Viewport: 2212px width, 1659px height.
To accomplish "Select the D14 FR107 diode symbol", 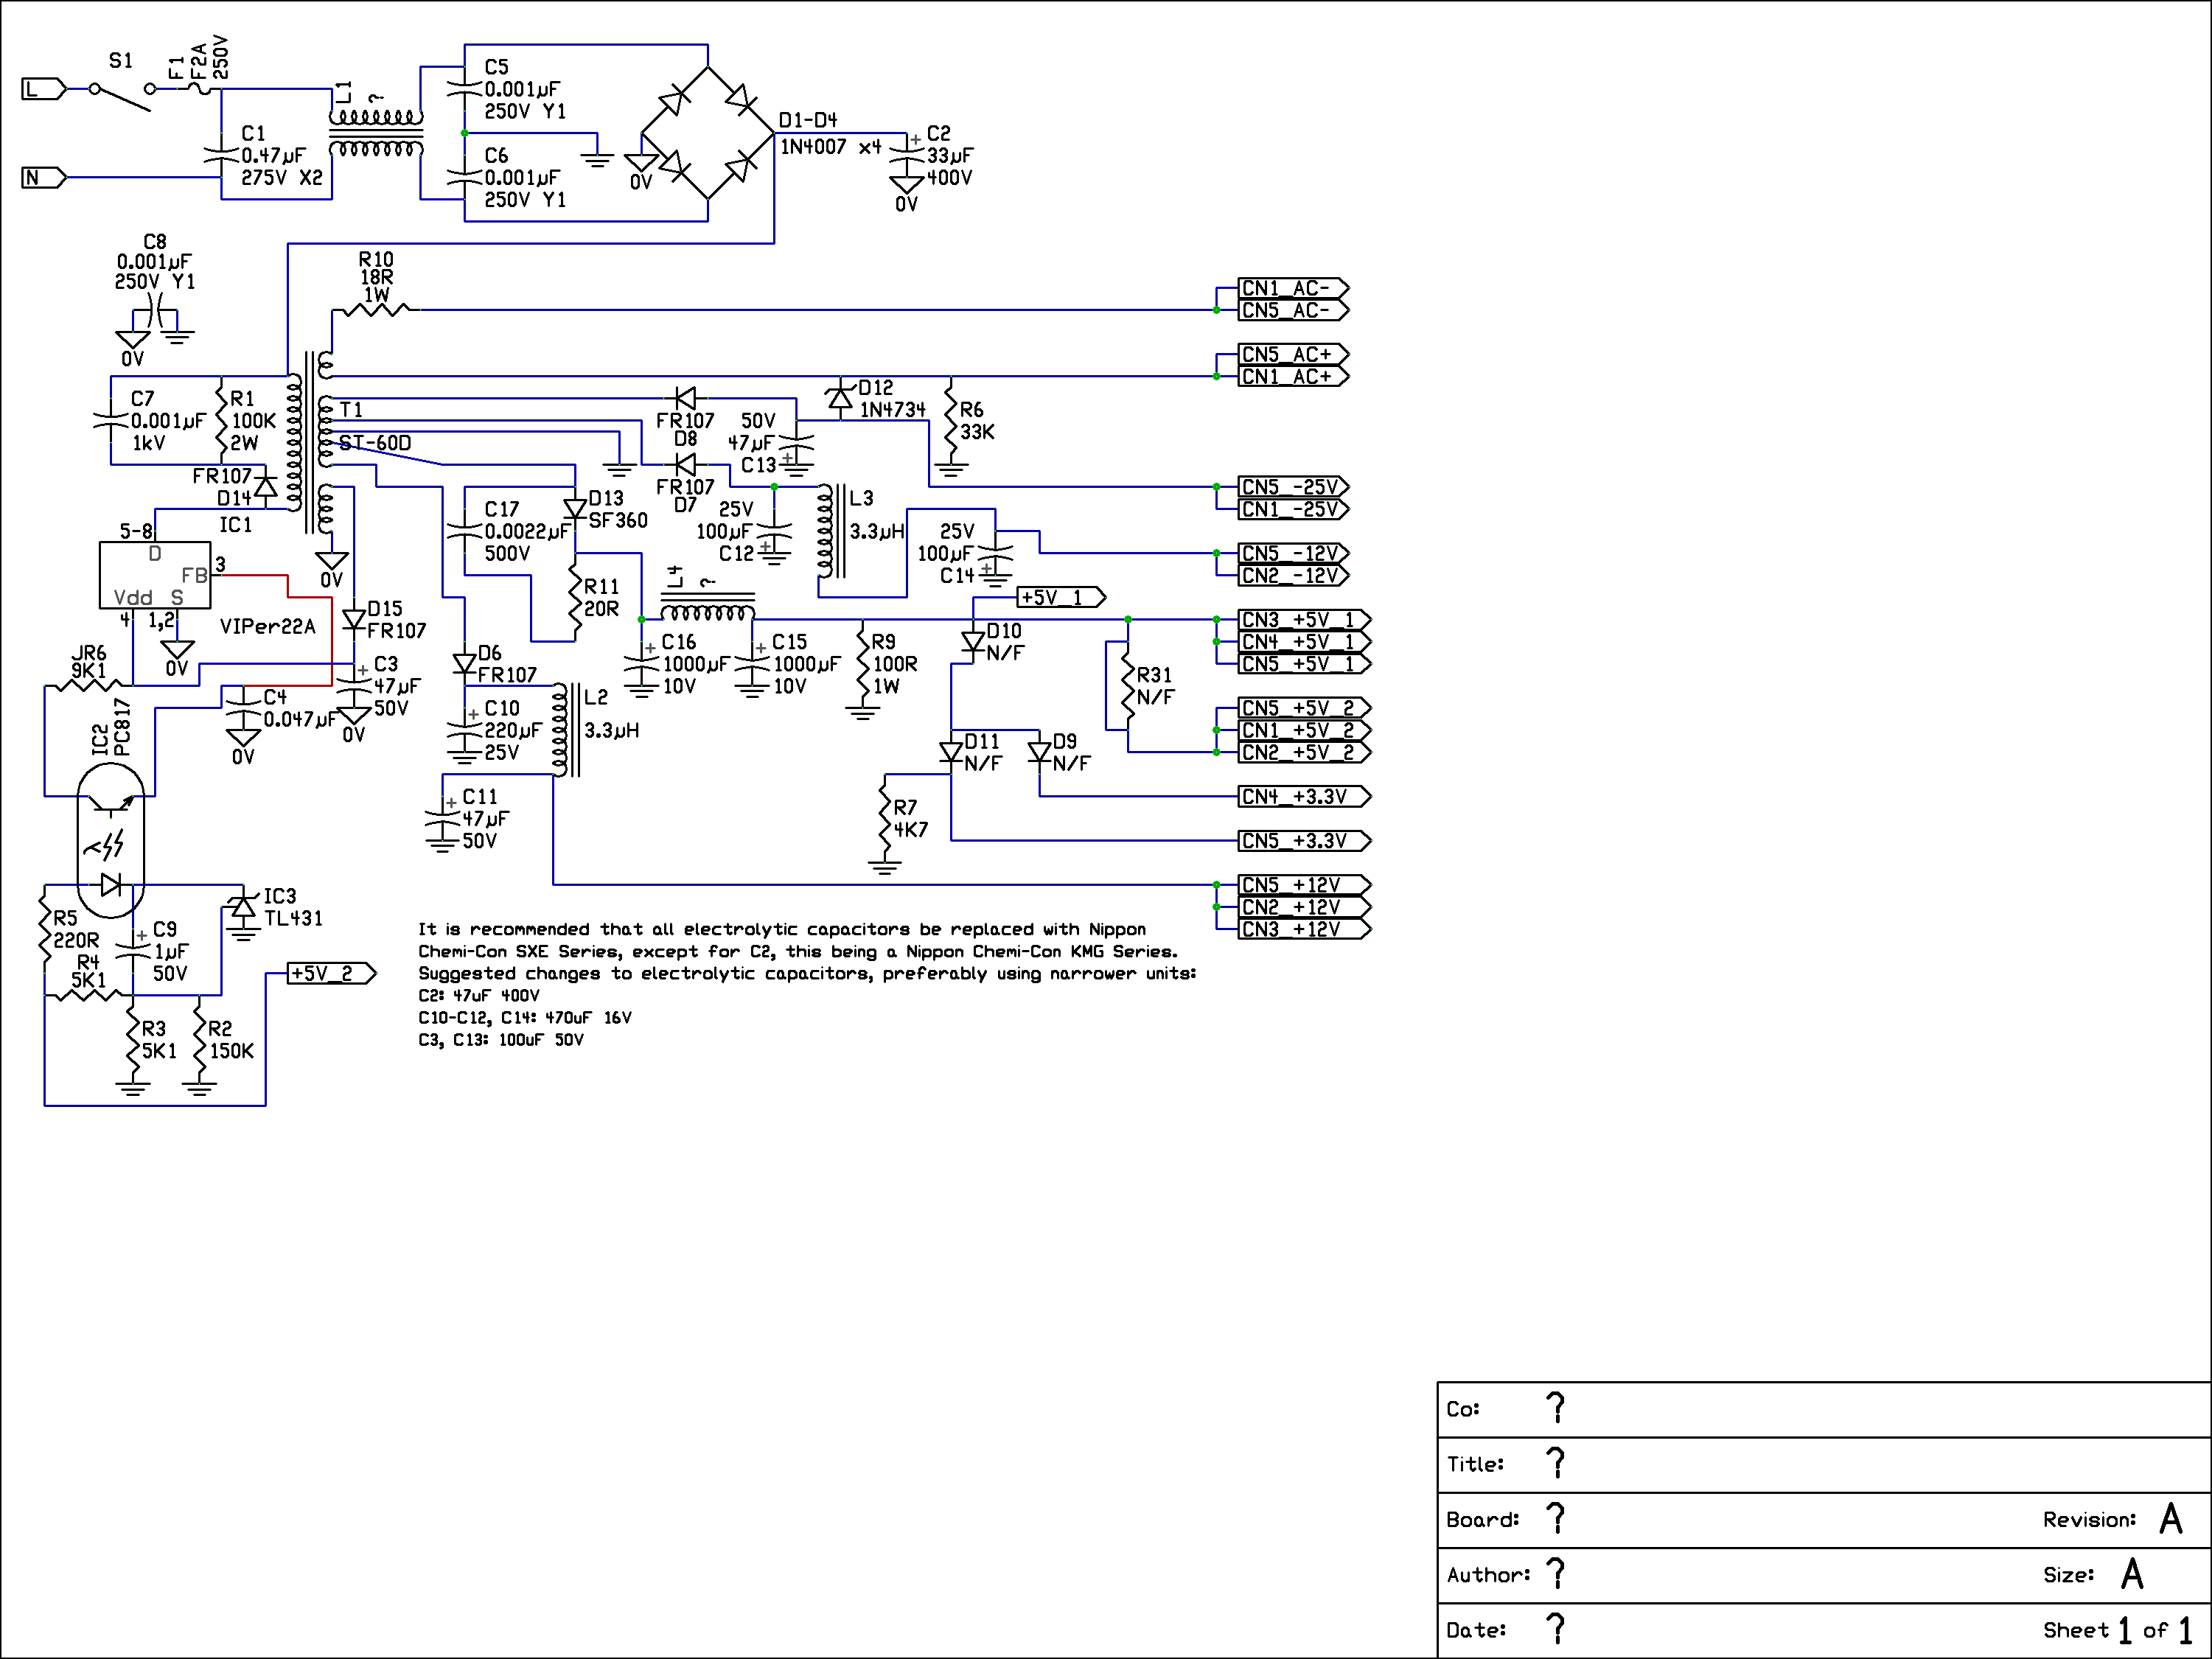I will point(265,487).
